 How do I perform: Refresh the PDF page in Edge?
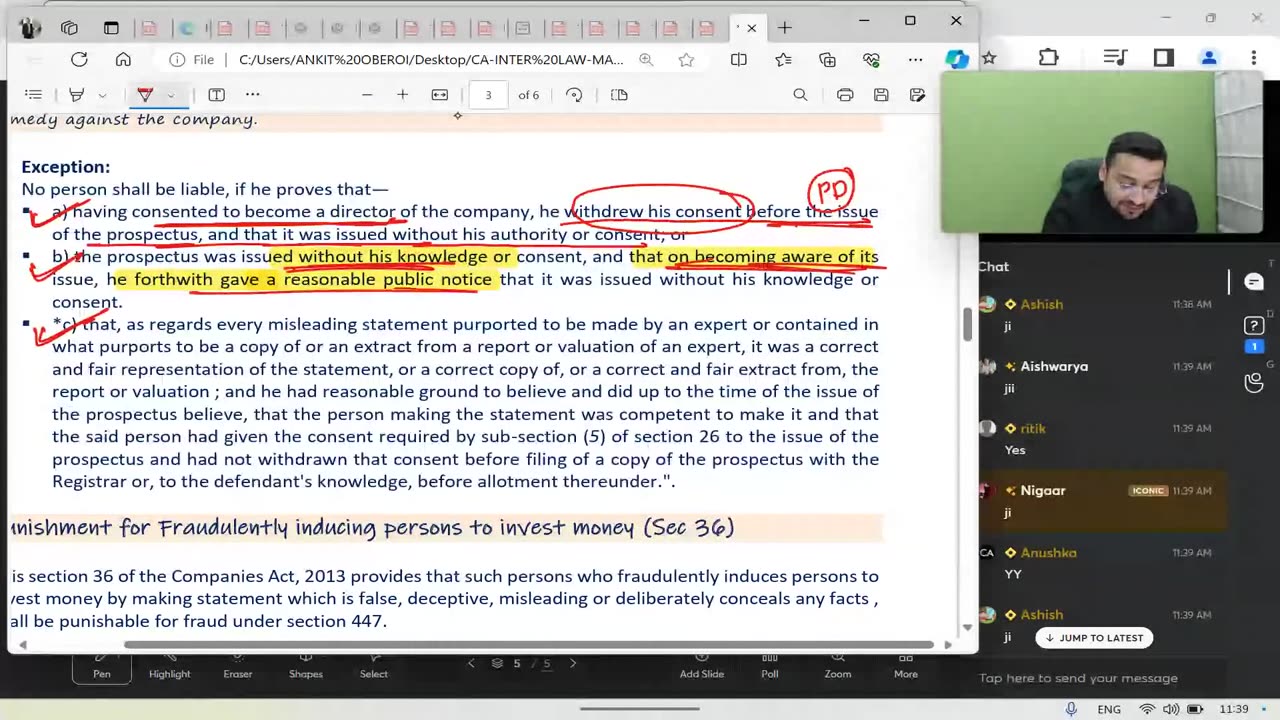pyautogui.click(x=79, y=60)
